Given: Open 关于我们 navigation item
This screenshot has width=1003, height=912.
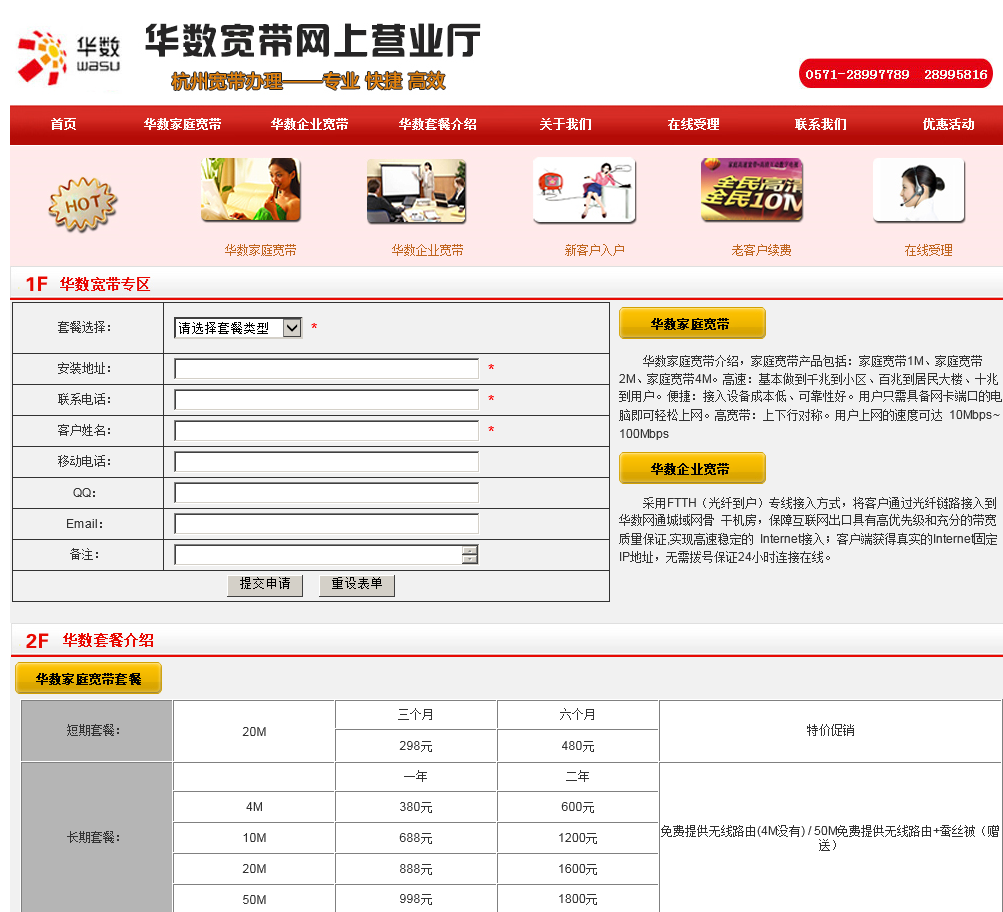Looking at the screenshot, I should click(x=565, y=124).
